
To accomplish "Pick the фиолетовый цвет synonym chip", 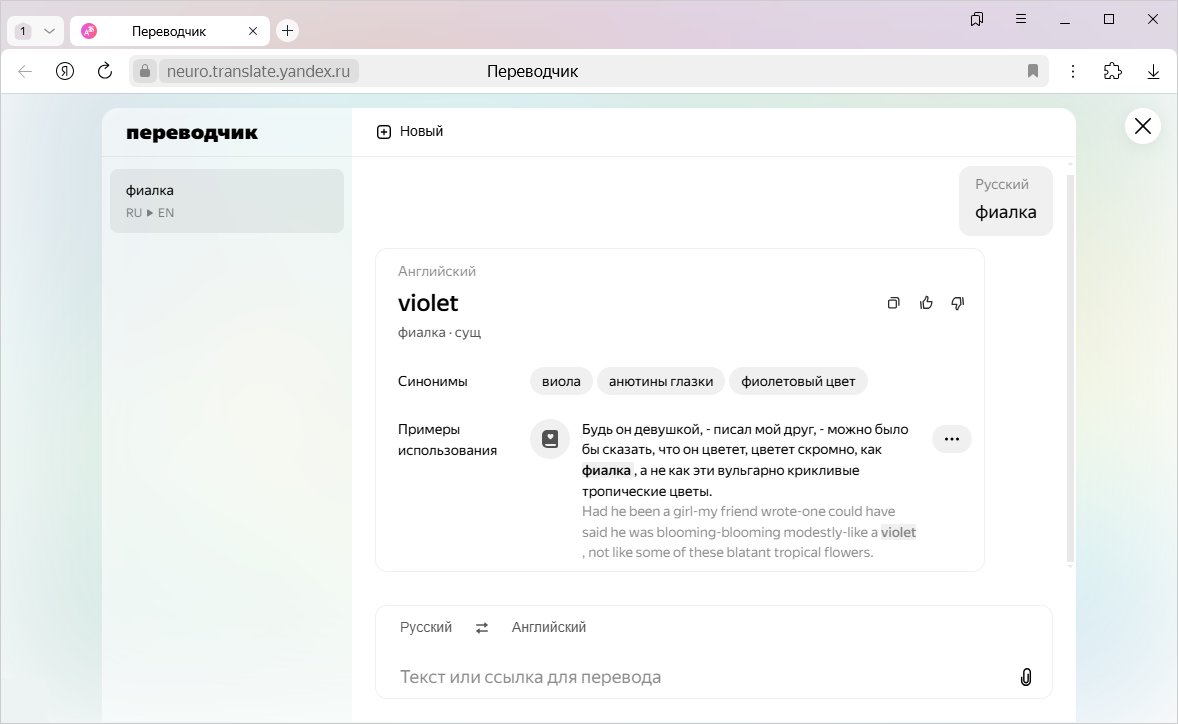I will coord(798,381).
